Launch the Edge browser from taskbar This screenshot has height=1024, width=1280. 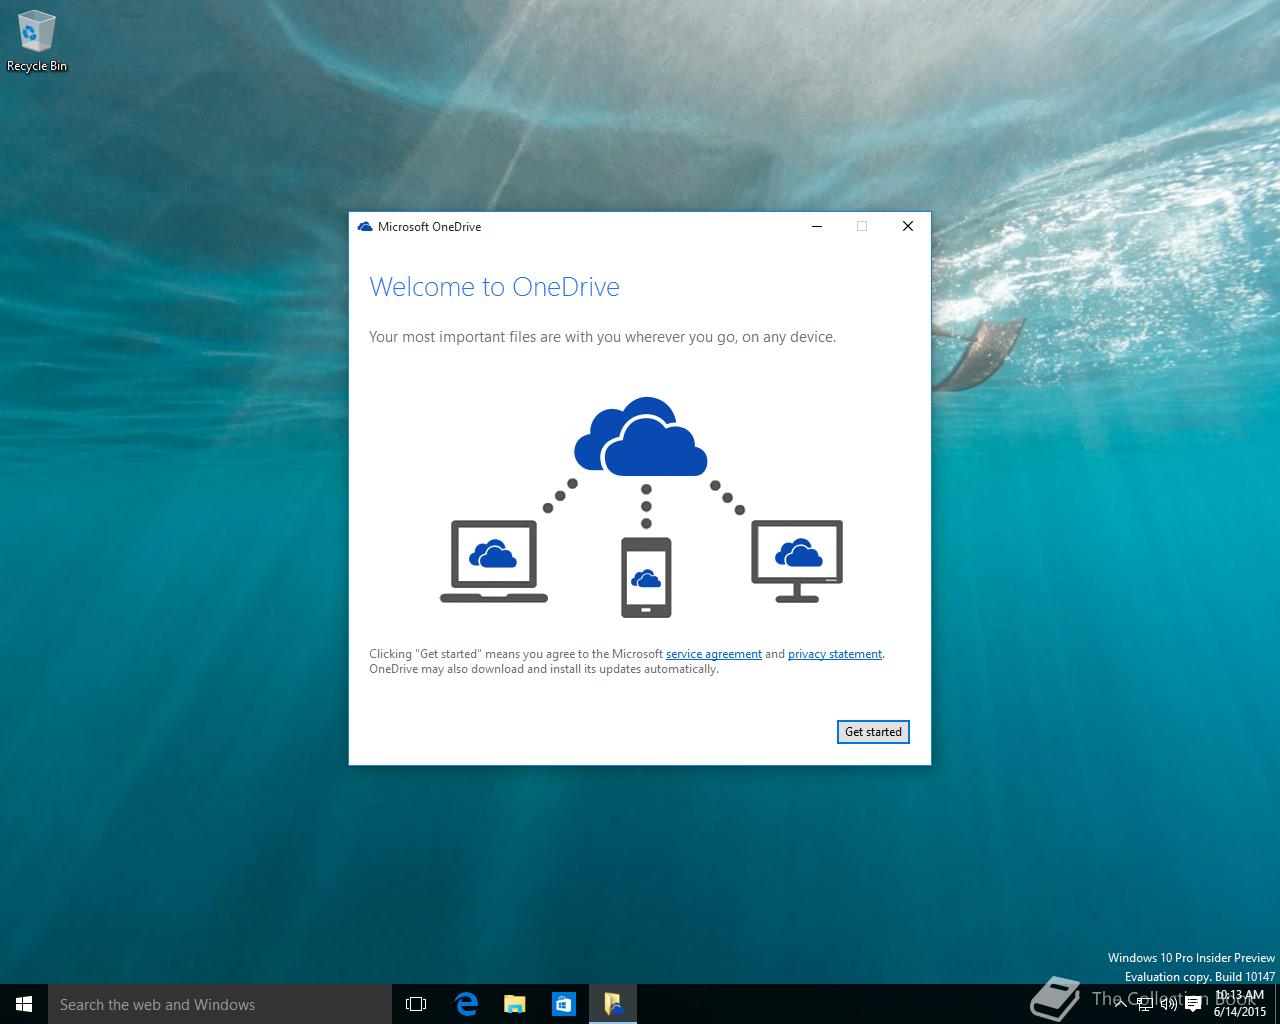coord(466,1004)
